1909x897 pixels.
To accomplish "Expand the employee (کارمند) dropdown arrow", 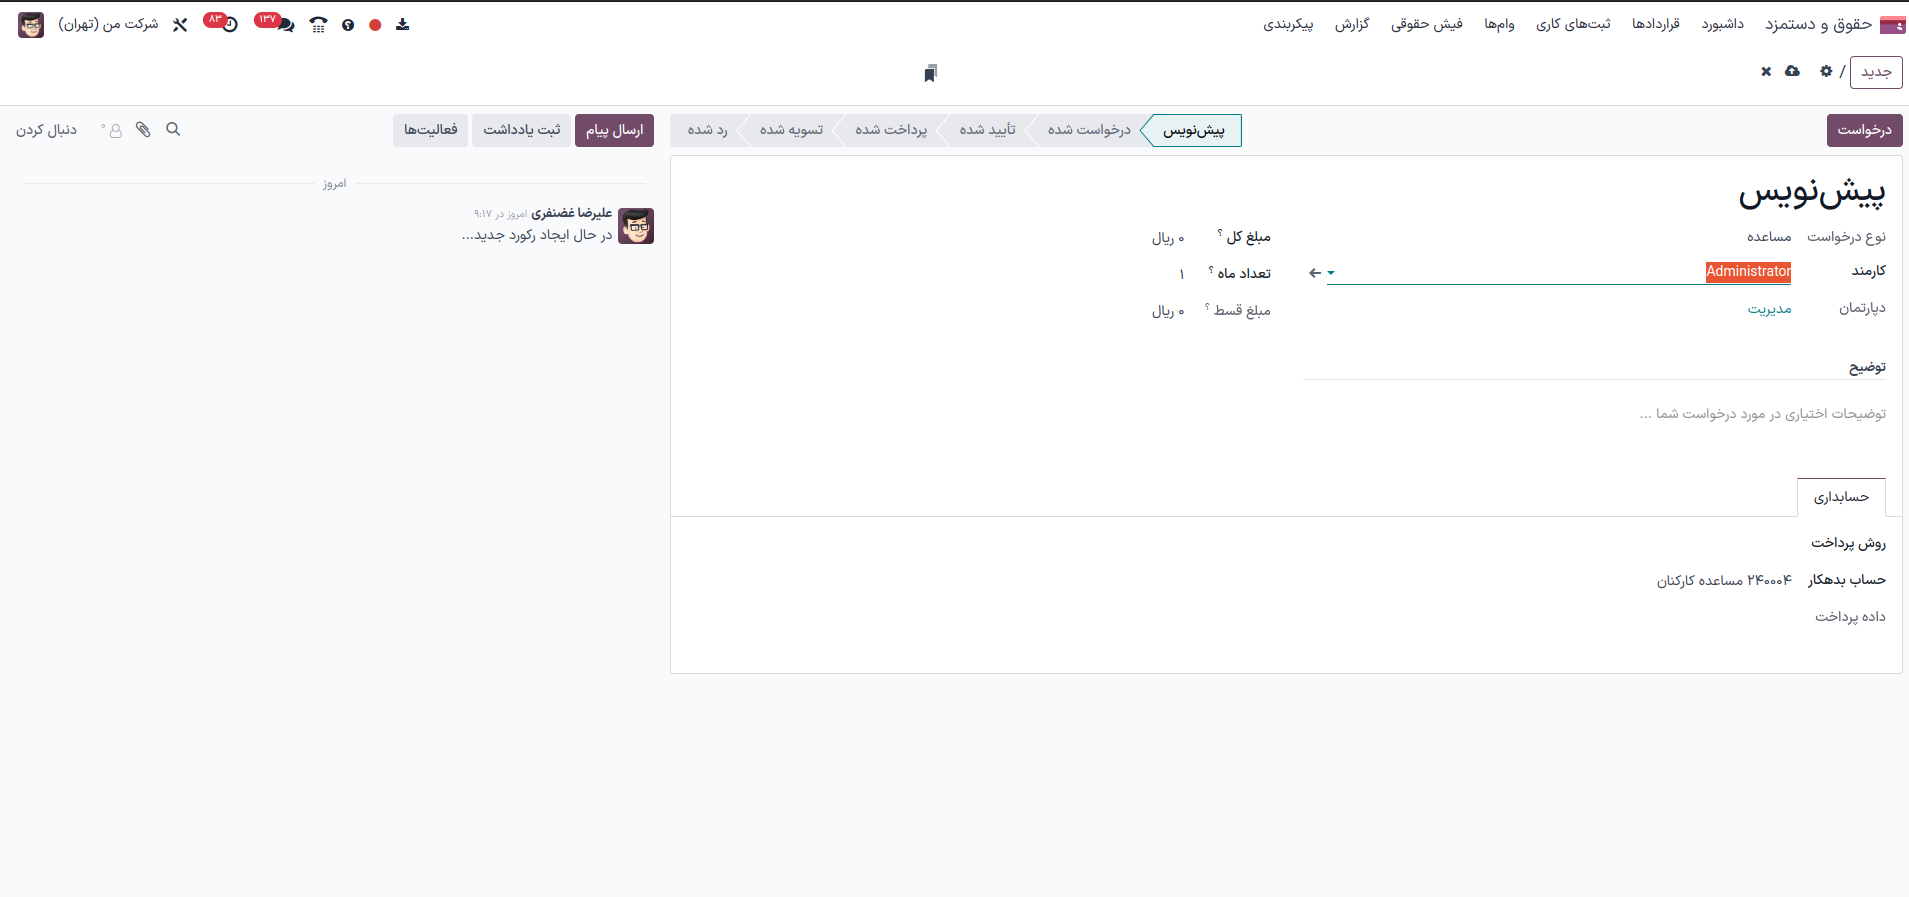I will (x=1331, y=273).
